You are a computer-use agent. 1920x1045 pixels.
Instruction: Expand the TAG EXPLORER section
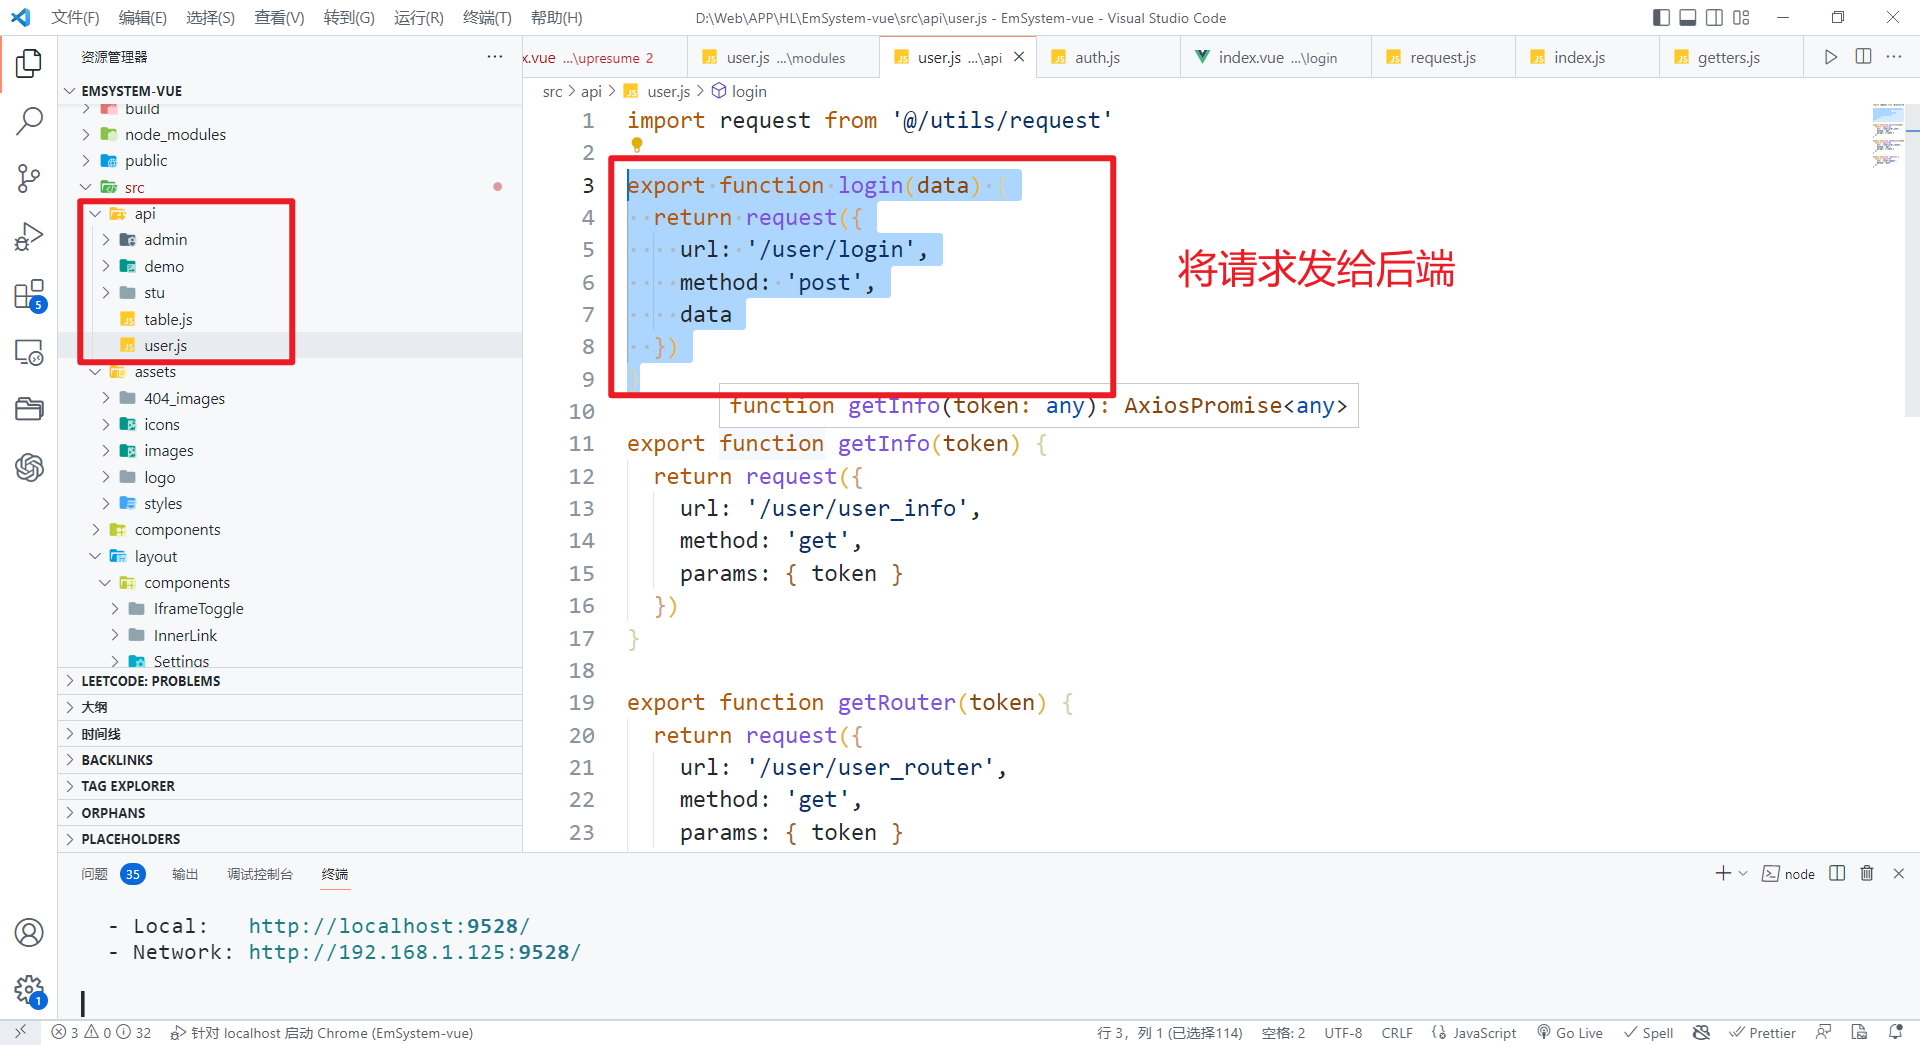(290, 786)
